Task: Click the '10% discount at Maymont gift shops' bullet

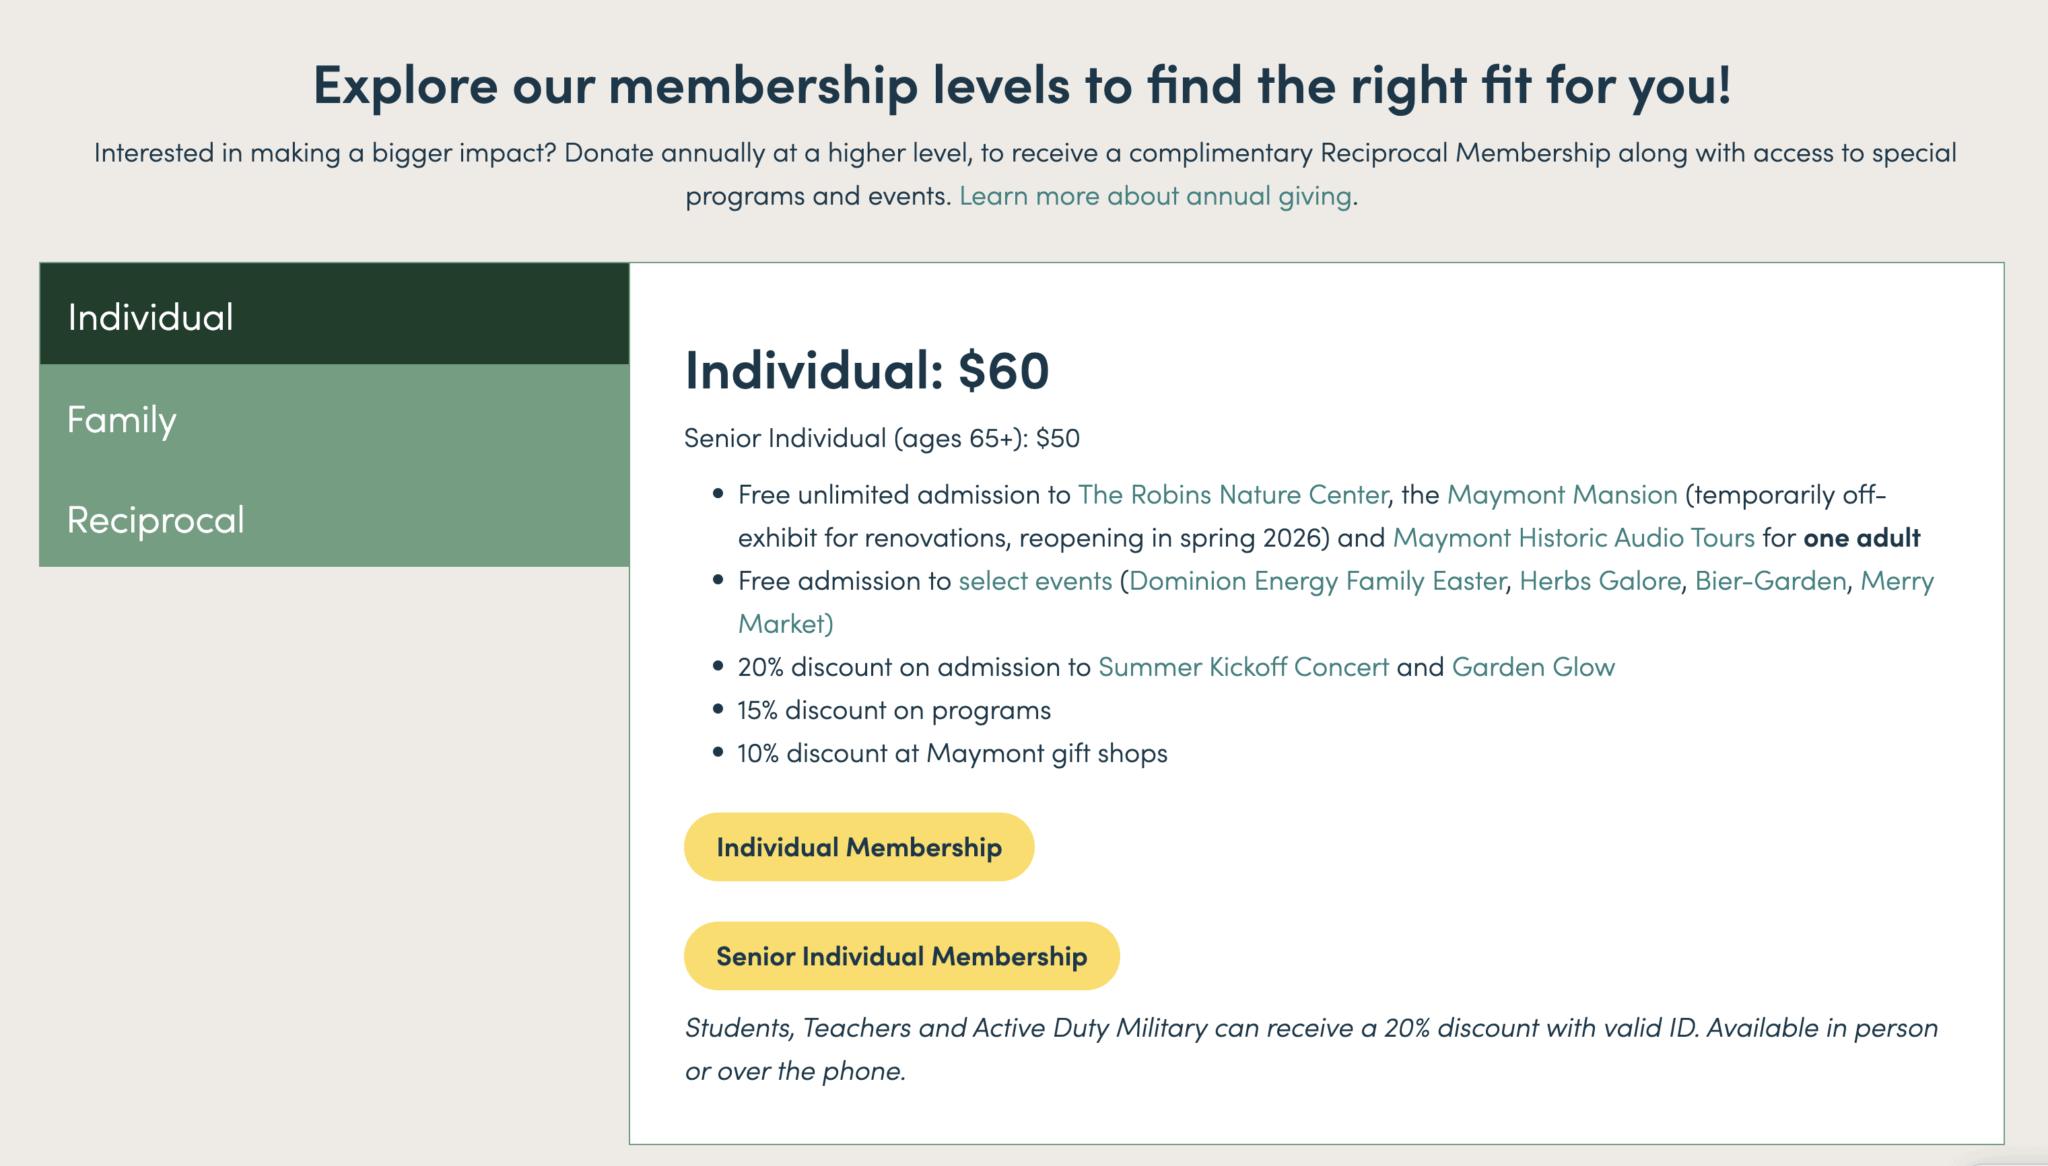Action: [x=952, y=753]
